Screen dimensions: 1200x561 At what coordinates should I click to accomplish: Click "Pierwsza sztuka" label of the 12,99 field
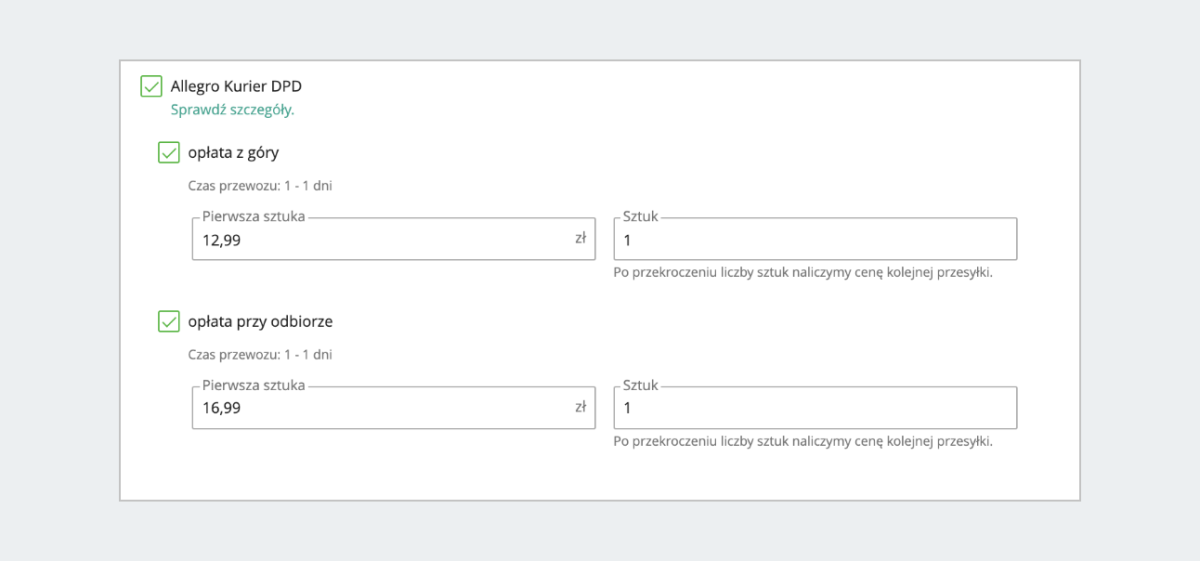point(253,216)
